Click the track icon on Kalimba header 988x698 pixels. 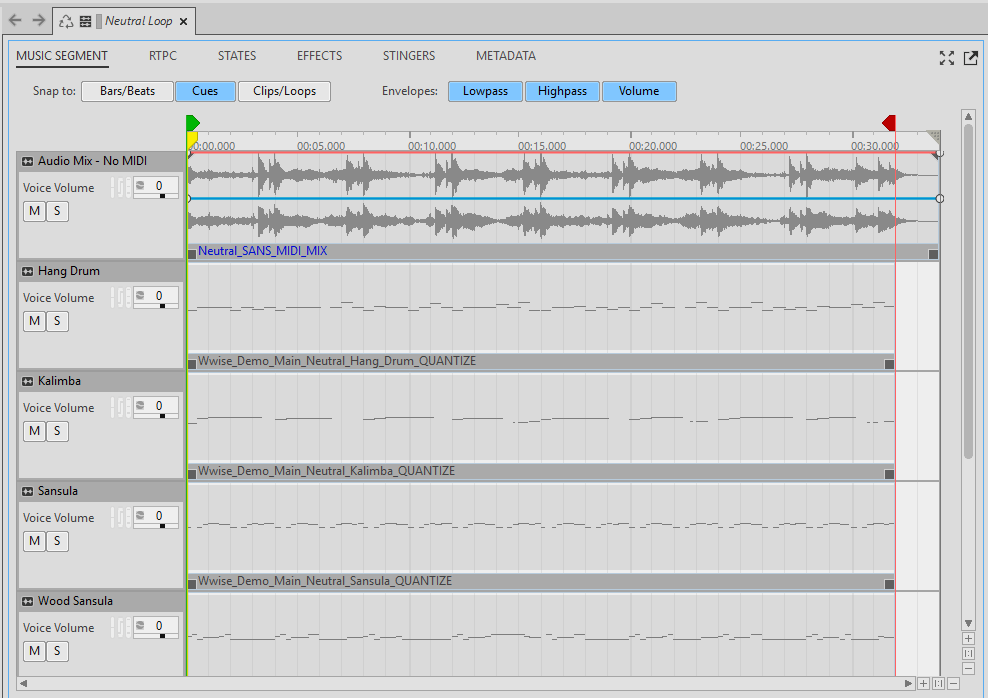coord(28,381)
